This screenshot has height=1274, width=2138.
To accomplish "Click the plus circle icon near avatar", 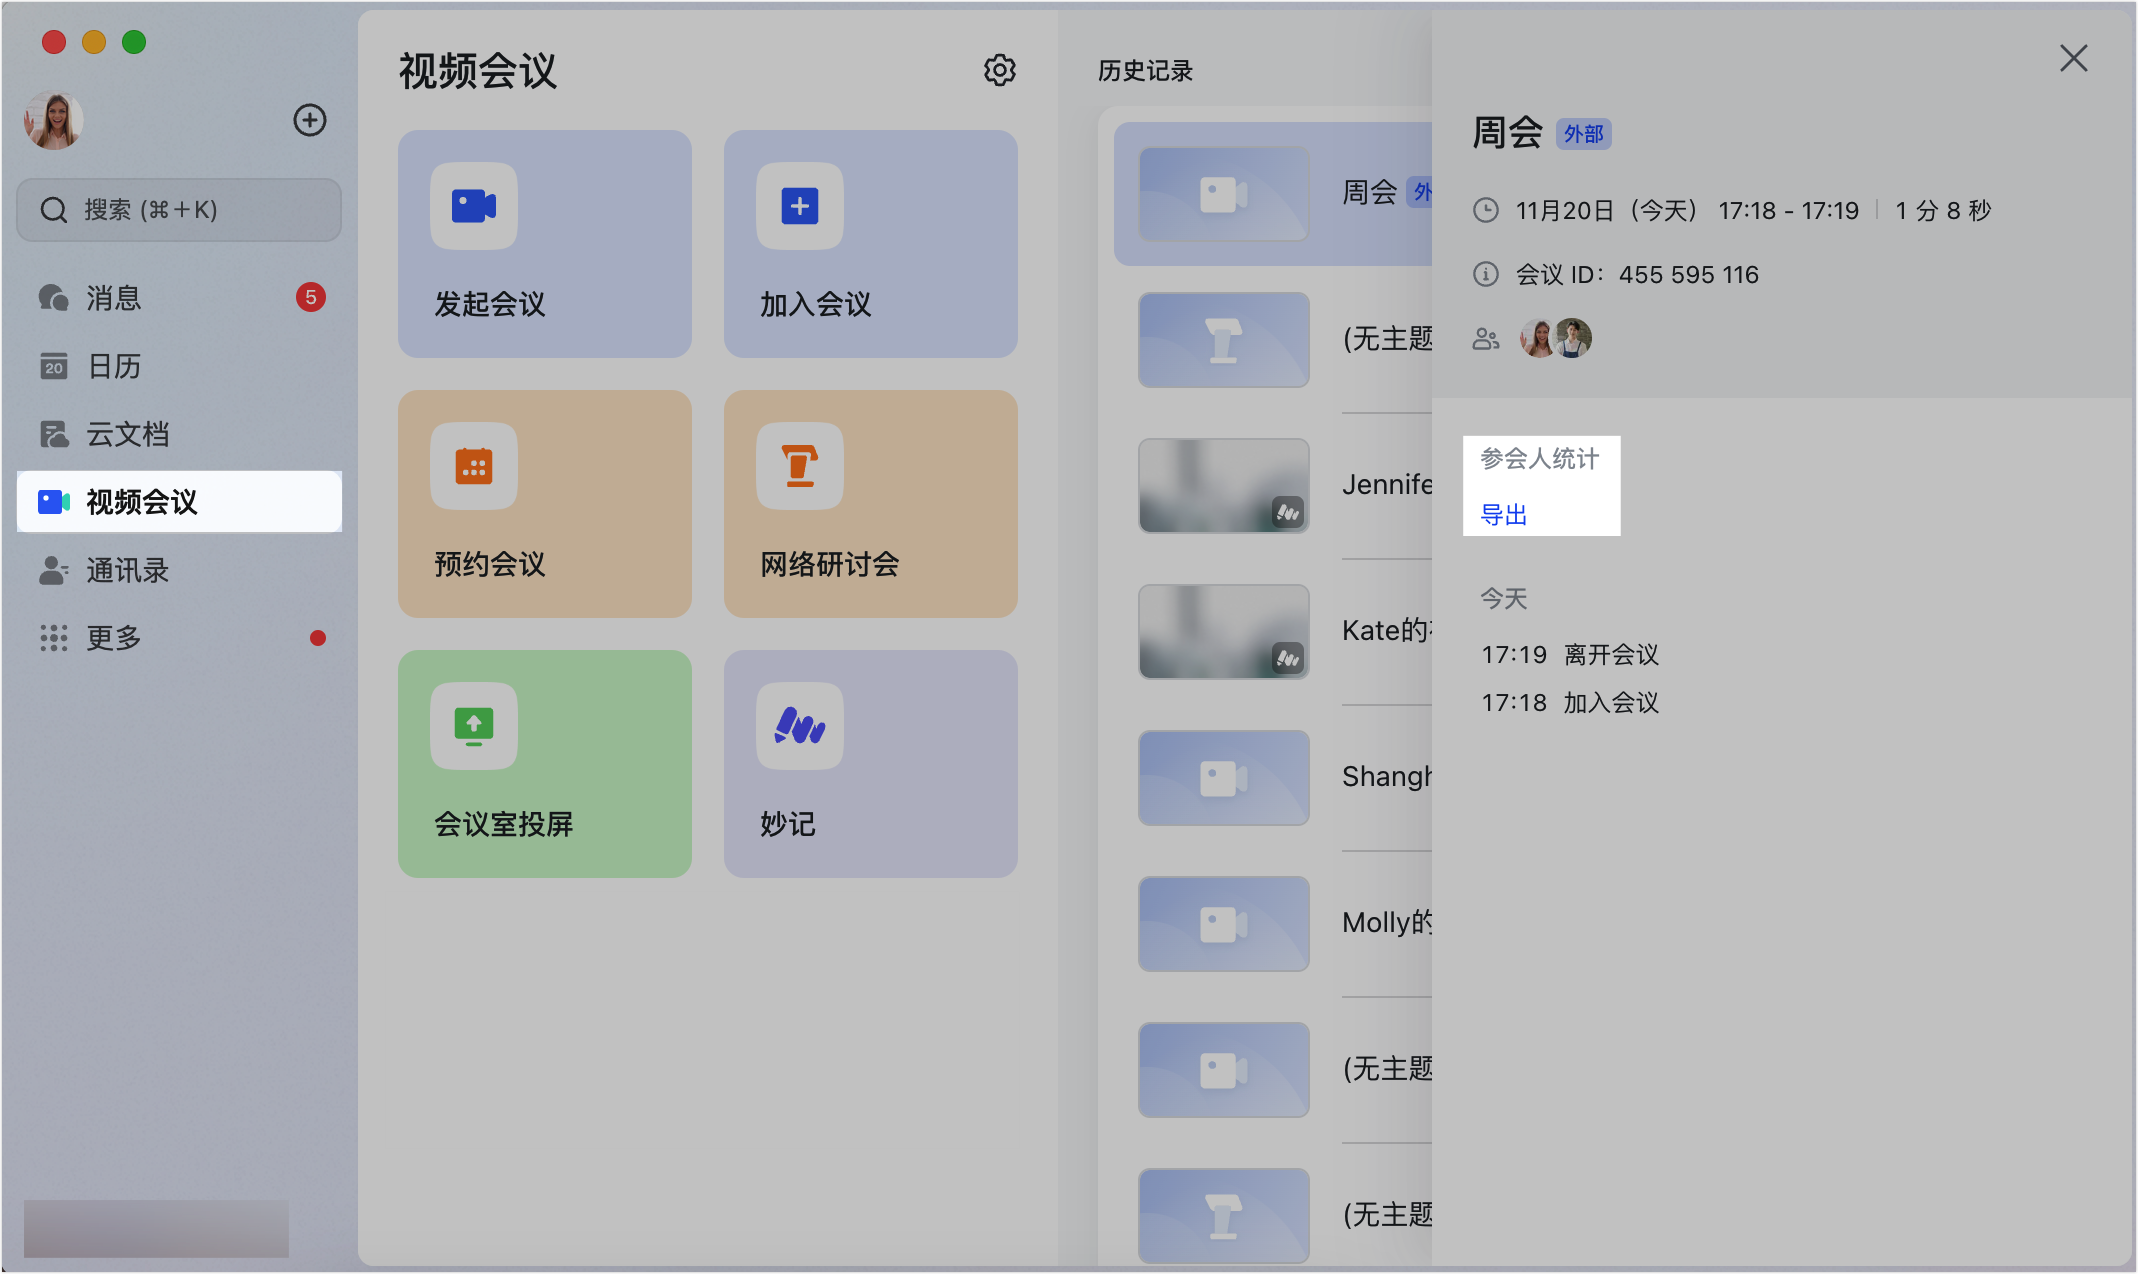I will [x=310, y=120].
